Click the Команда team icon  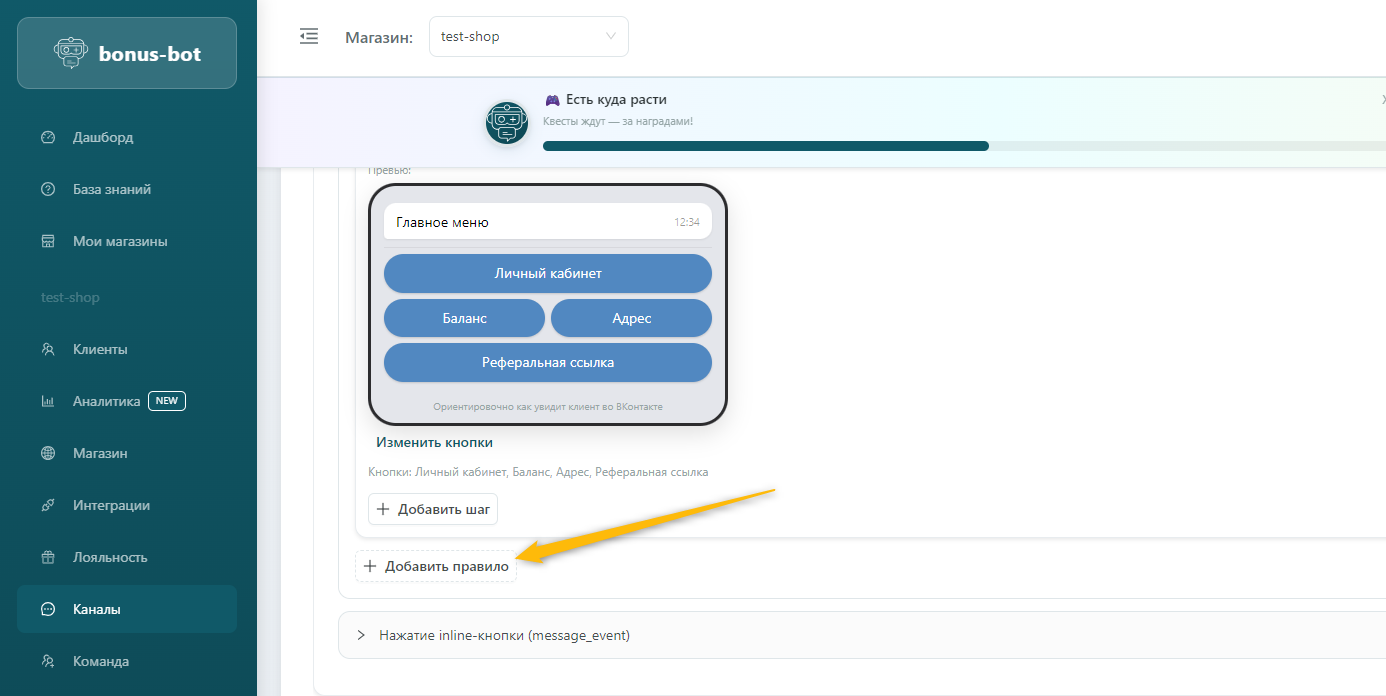(48, 661)
